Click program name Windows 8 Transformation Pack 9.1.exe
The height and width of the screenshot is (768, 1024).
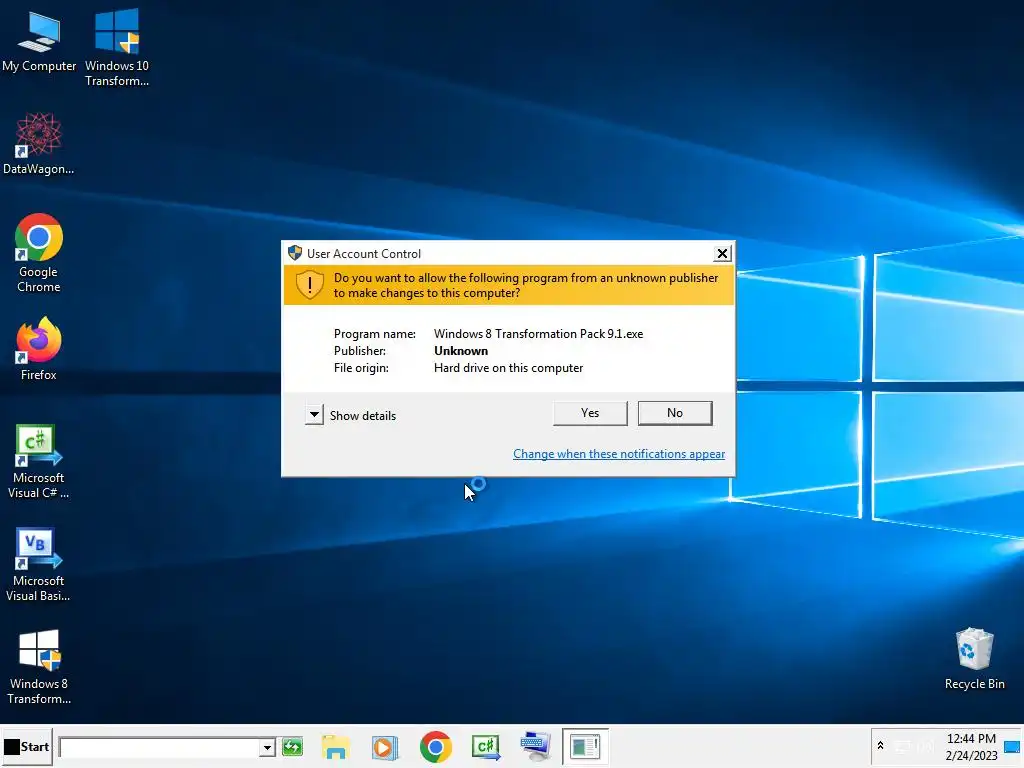coord(538,334)
